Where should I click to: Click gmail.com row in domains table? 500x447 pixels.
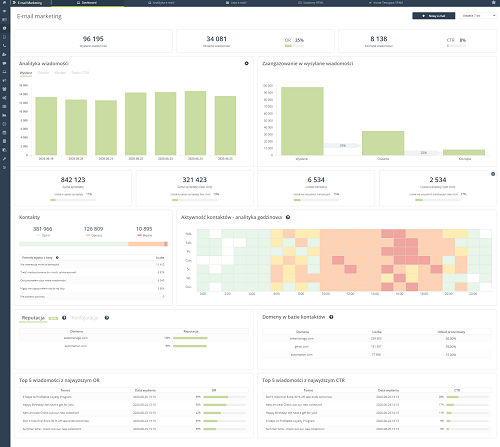[377, 347]
